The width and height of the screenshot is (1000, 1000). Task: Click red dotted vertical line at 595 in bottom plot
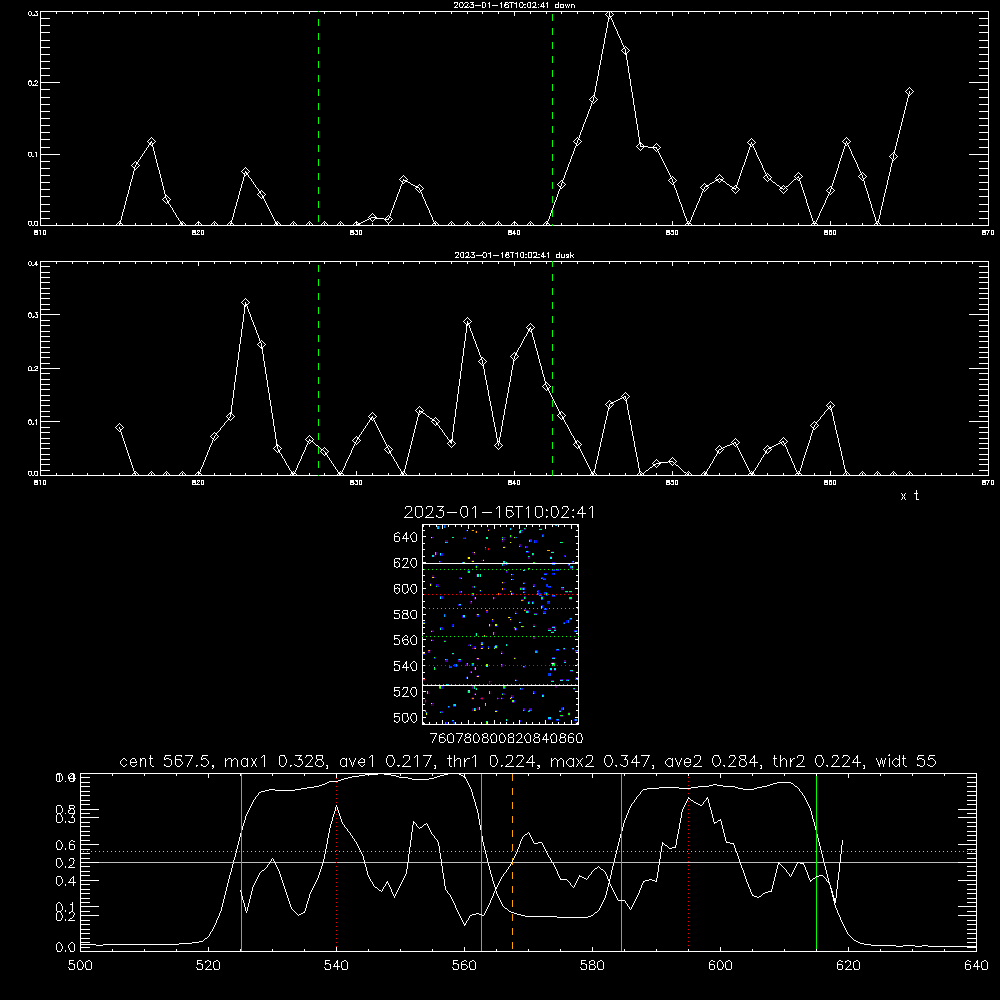pos(688,862)
